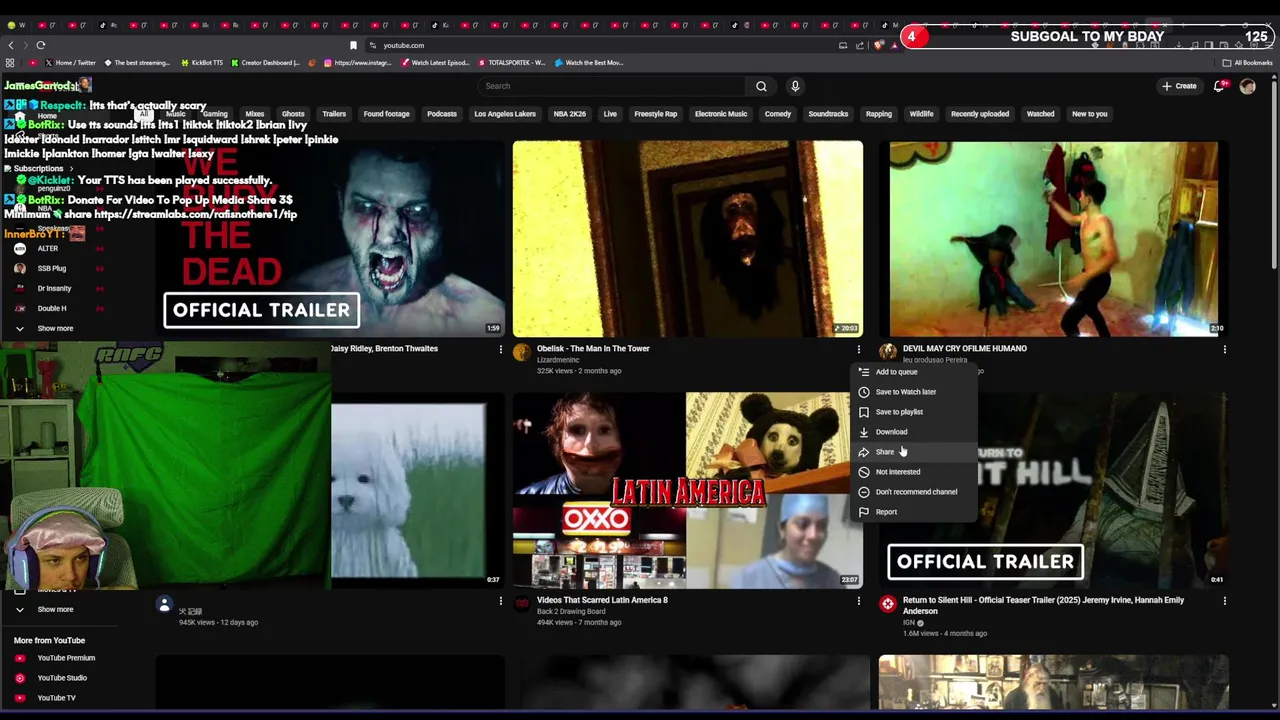Open the KickBot TTS bookmark
The width and height of the screenshot is (1280, 720).
tap(201, 62)
